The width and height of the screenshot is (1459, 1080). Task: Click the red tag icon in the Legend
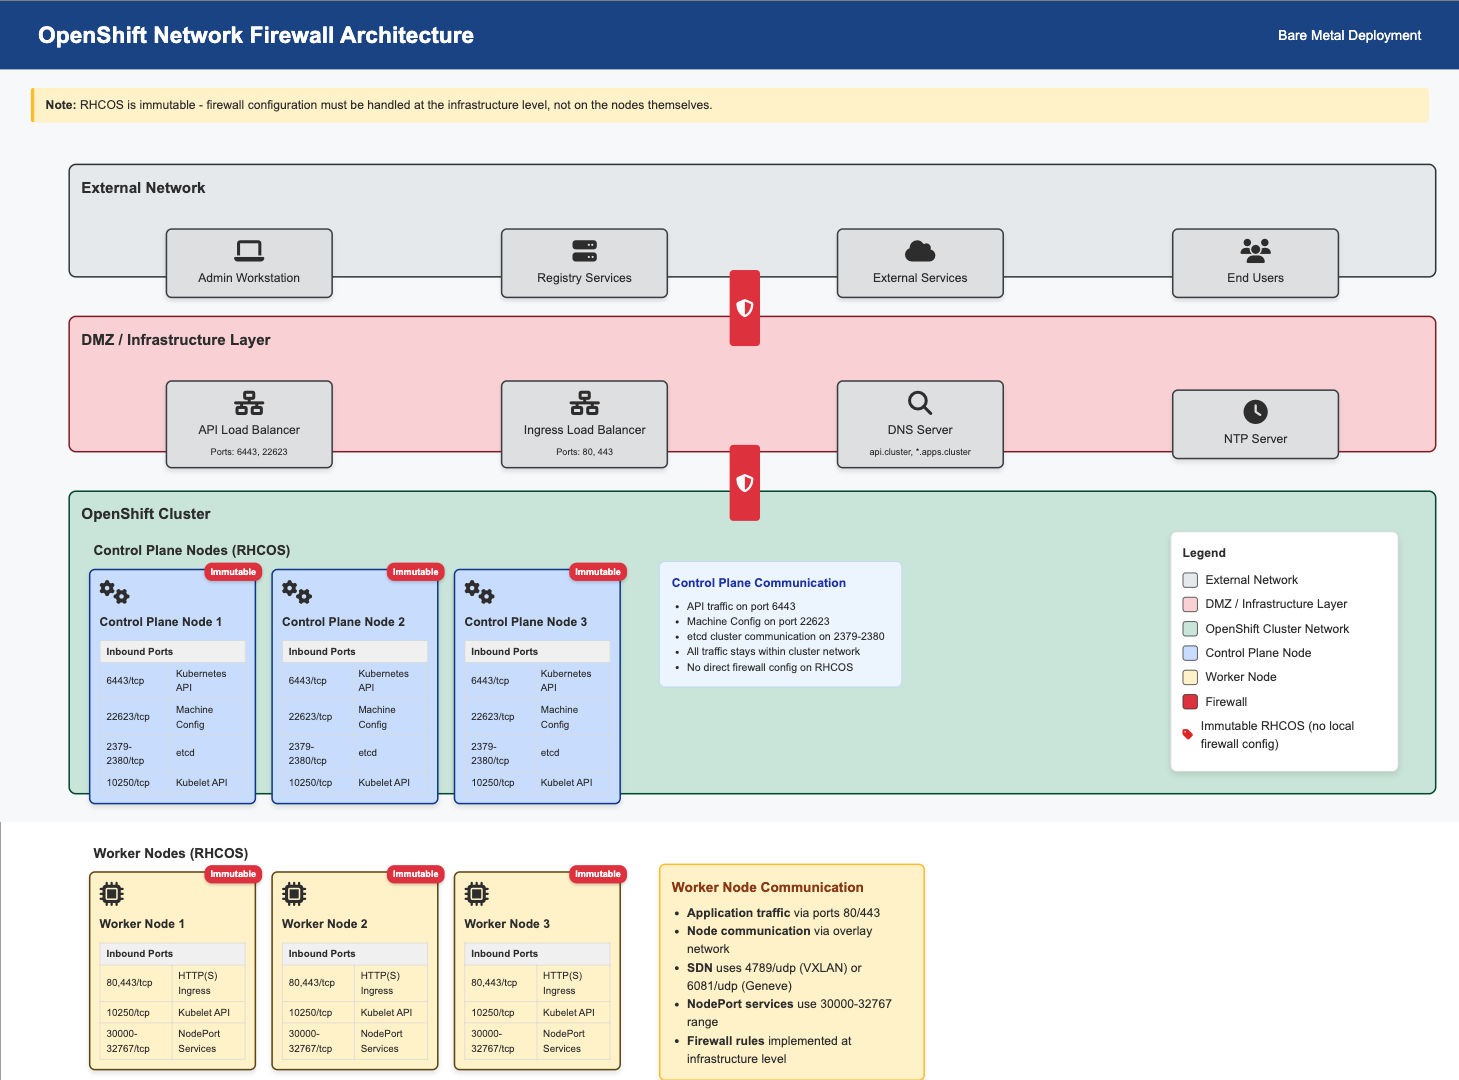(x=1188, y=734)
